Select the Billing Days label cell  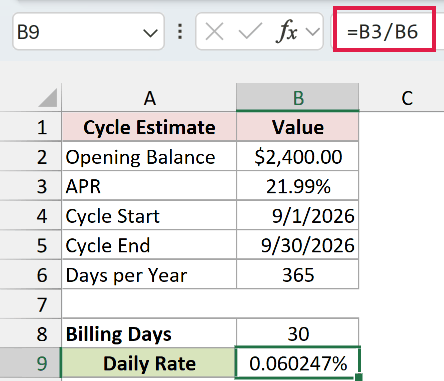[x=149, y=333]
